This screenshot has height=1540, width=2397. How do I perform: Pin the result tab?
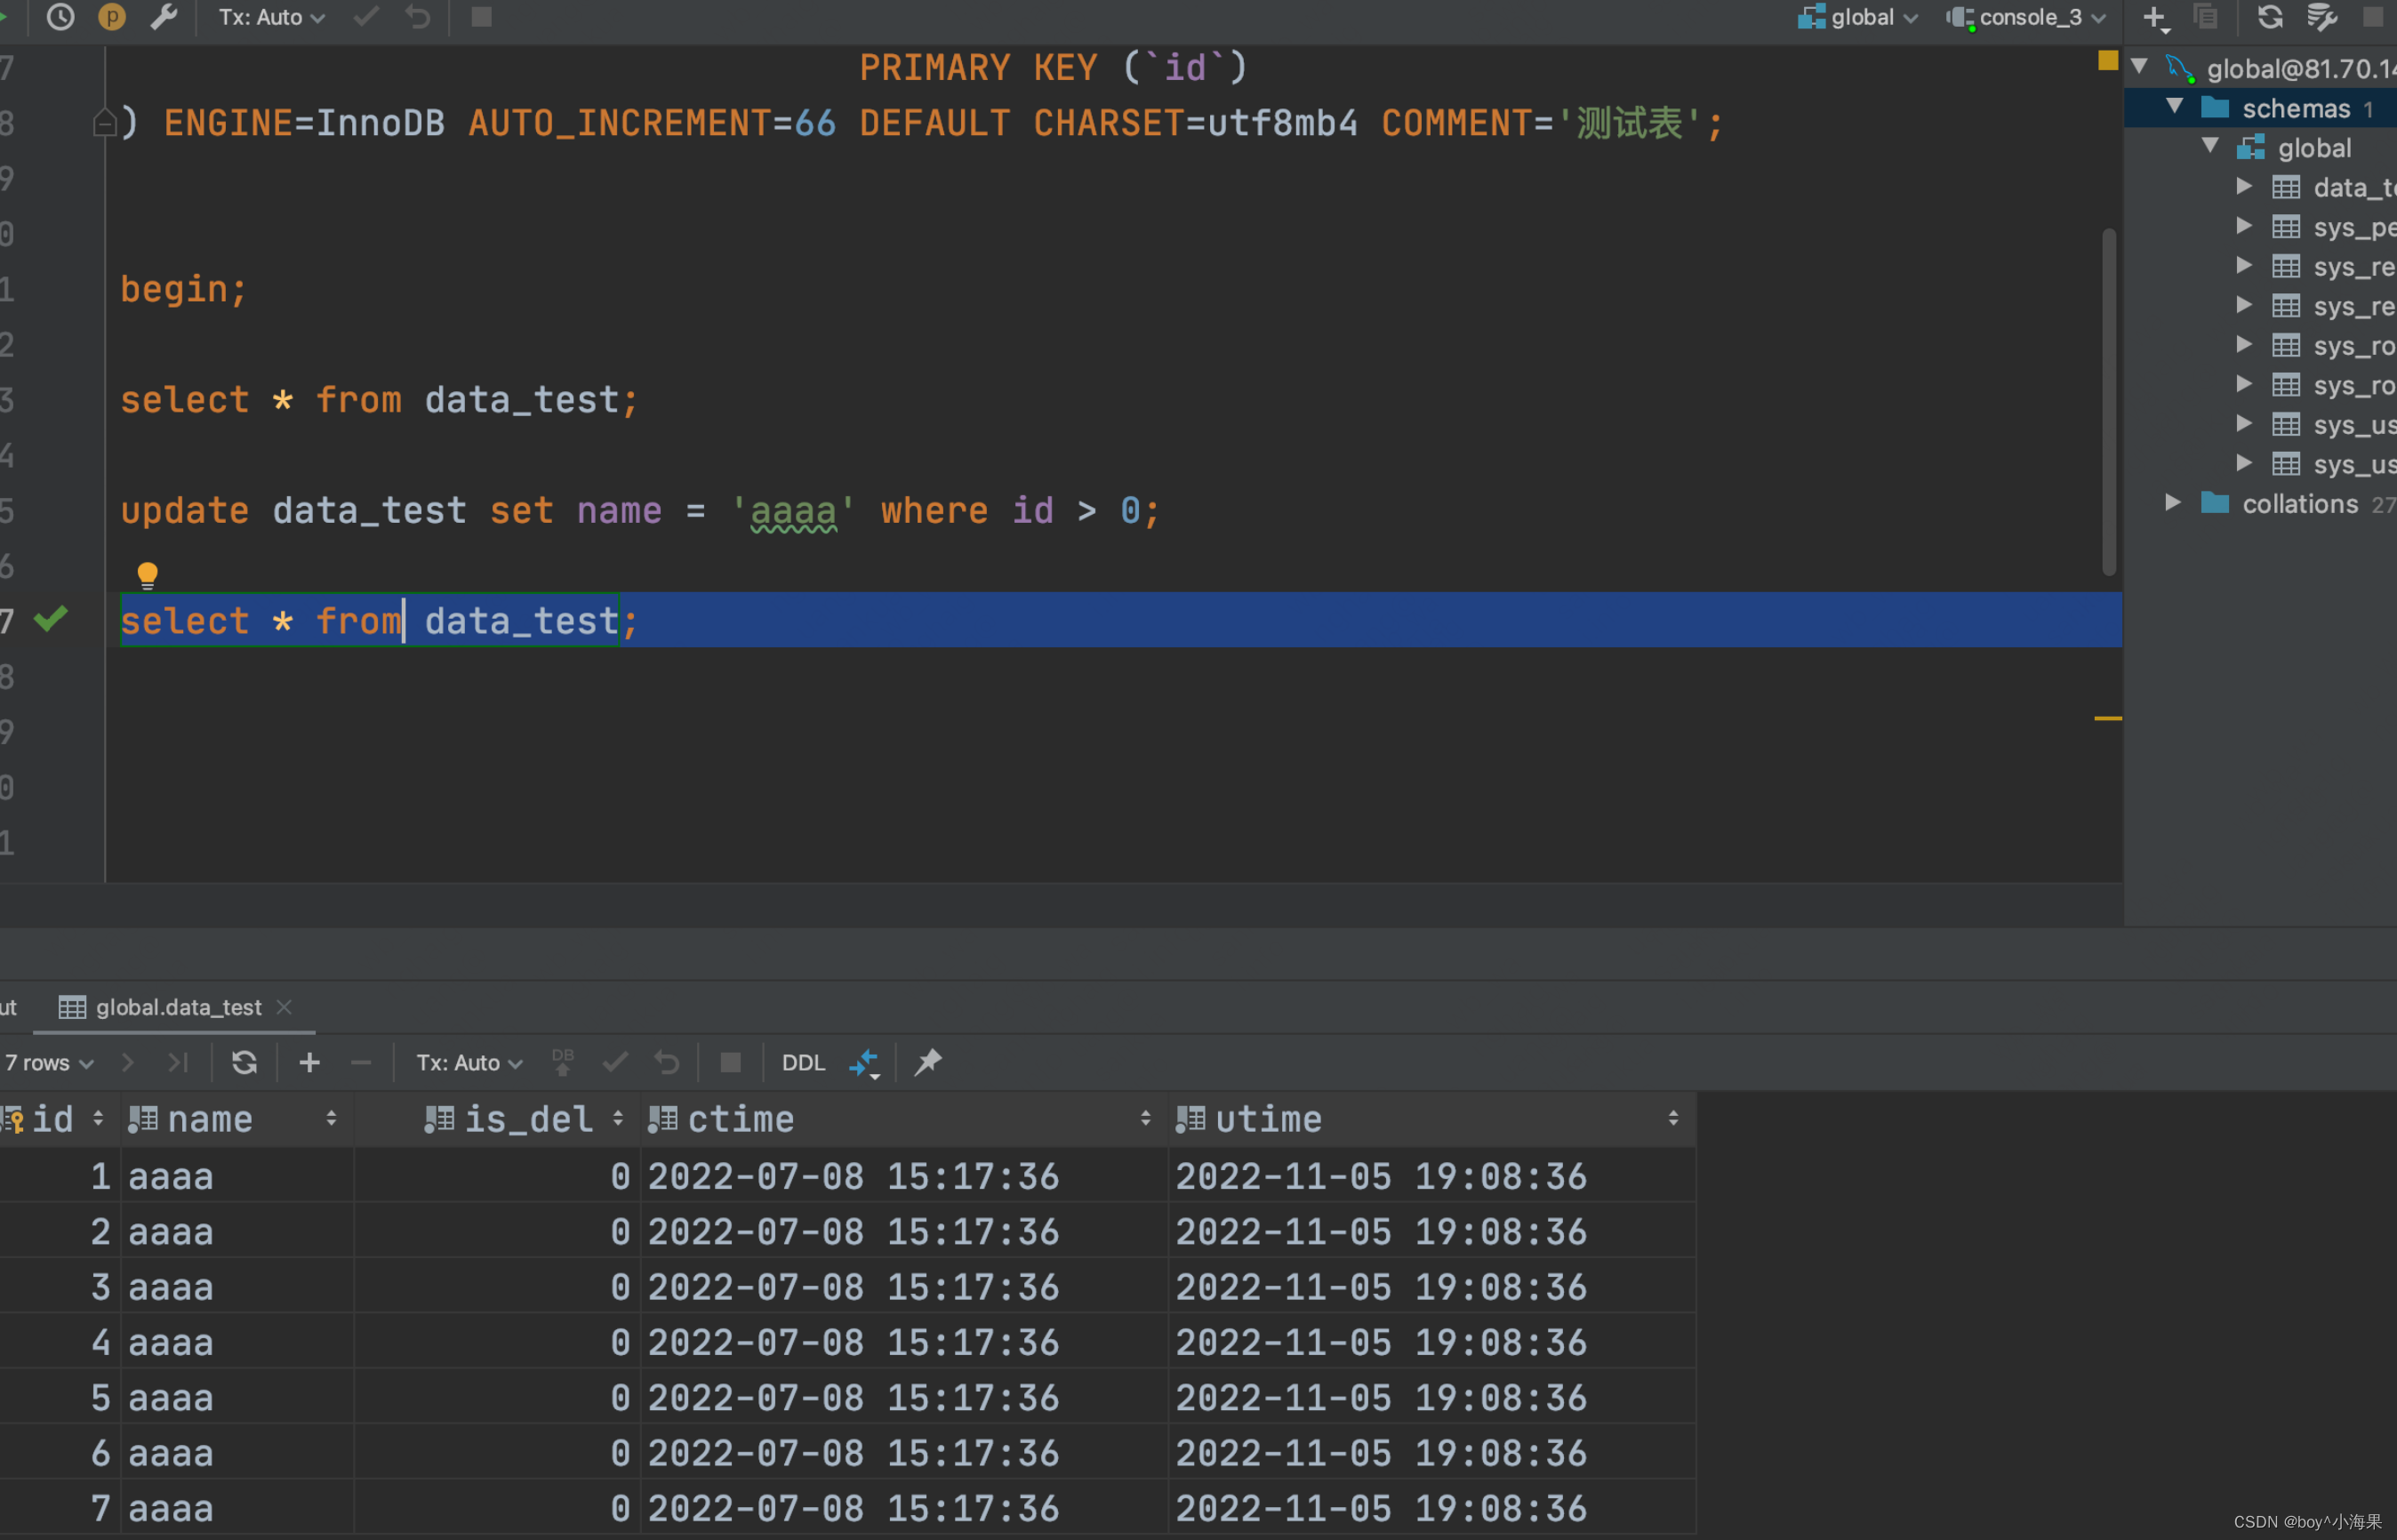pyautogui.click(x=928, y=1062)
